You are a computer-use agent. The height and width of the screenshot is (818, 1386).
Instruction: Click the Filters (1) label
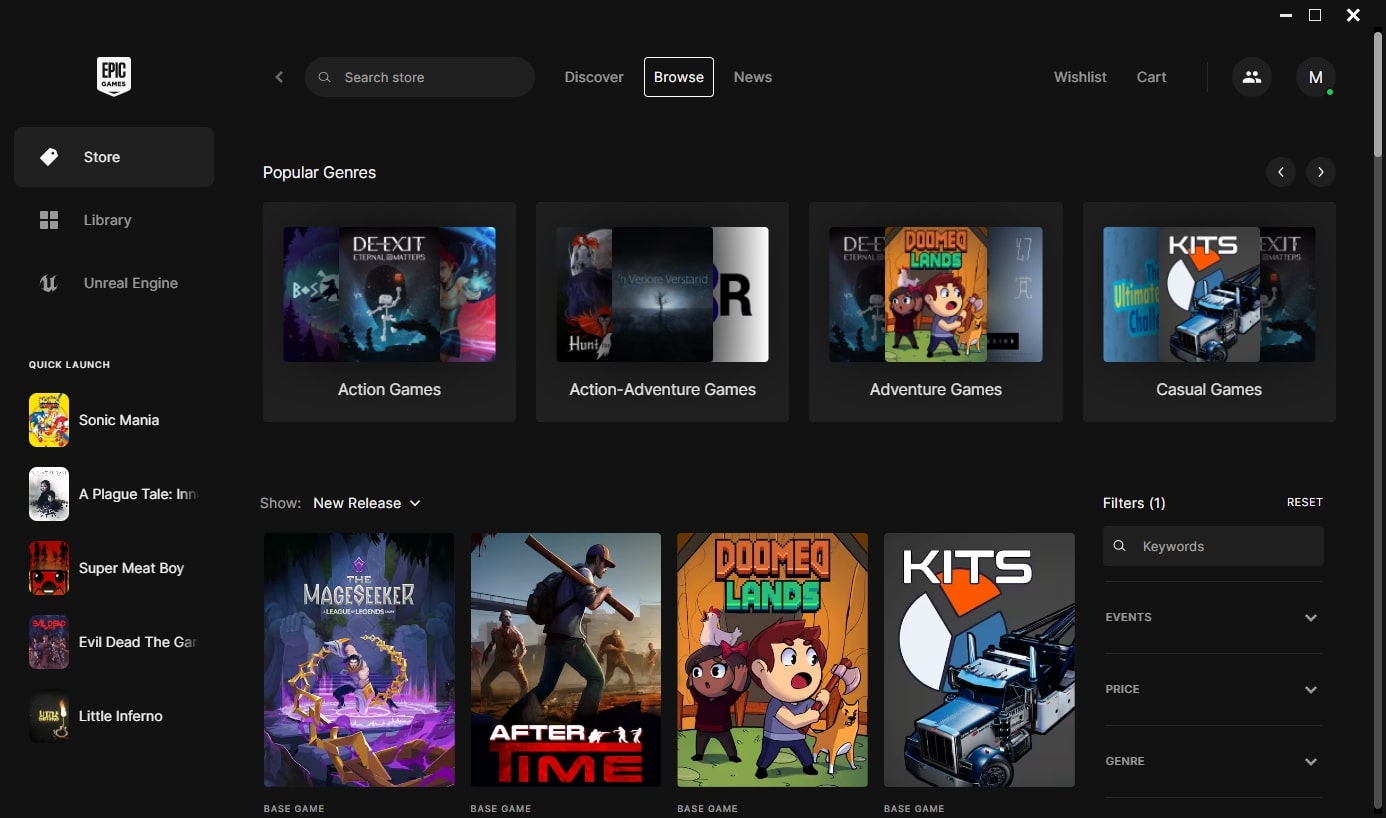[x=1134, y=503]
